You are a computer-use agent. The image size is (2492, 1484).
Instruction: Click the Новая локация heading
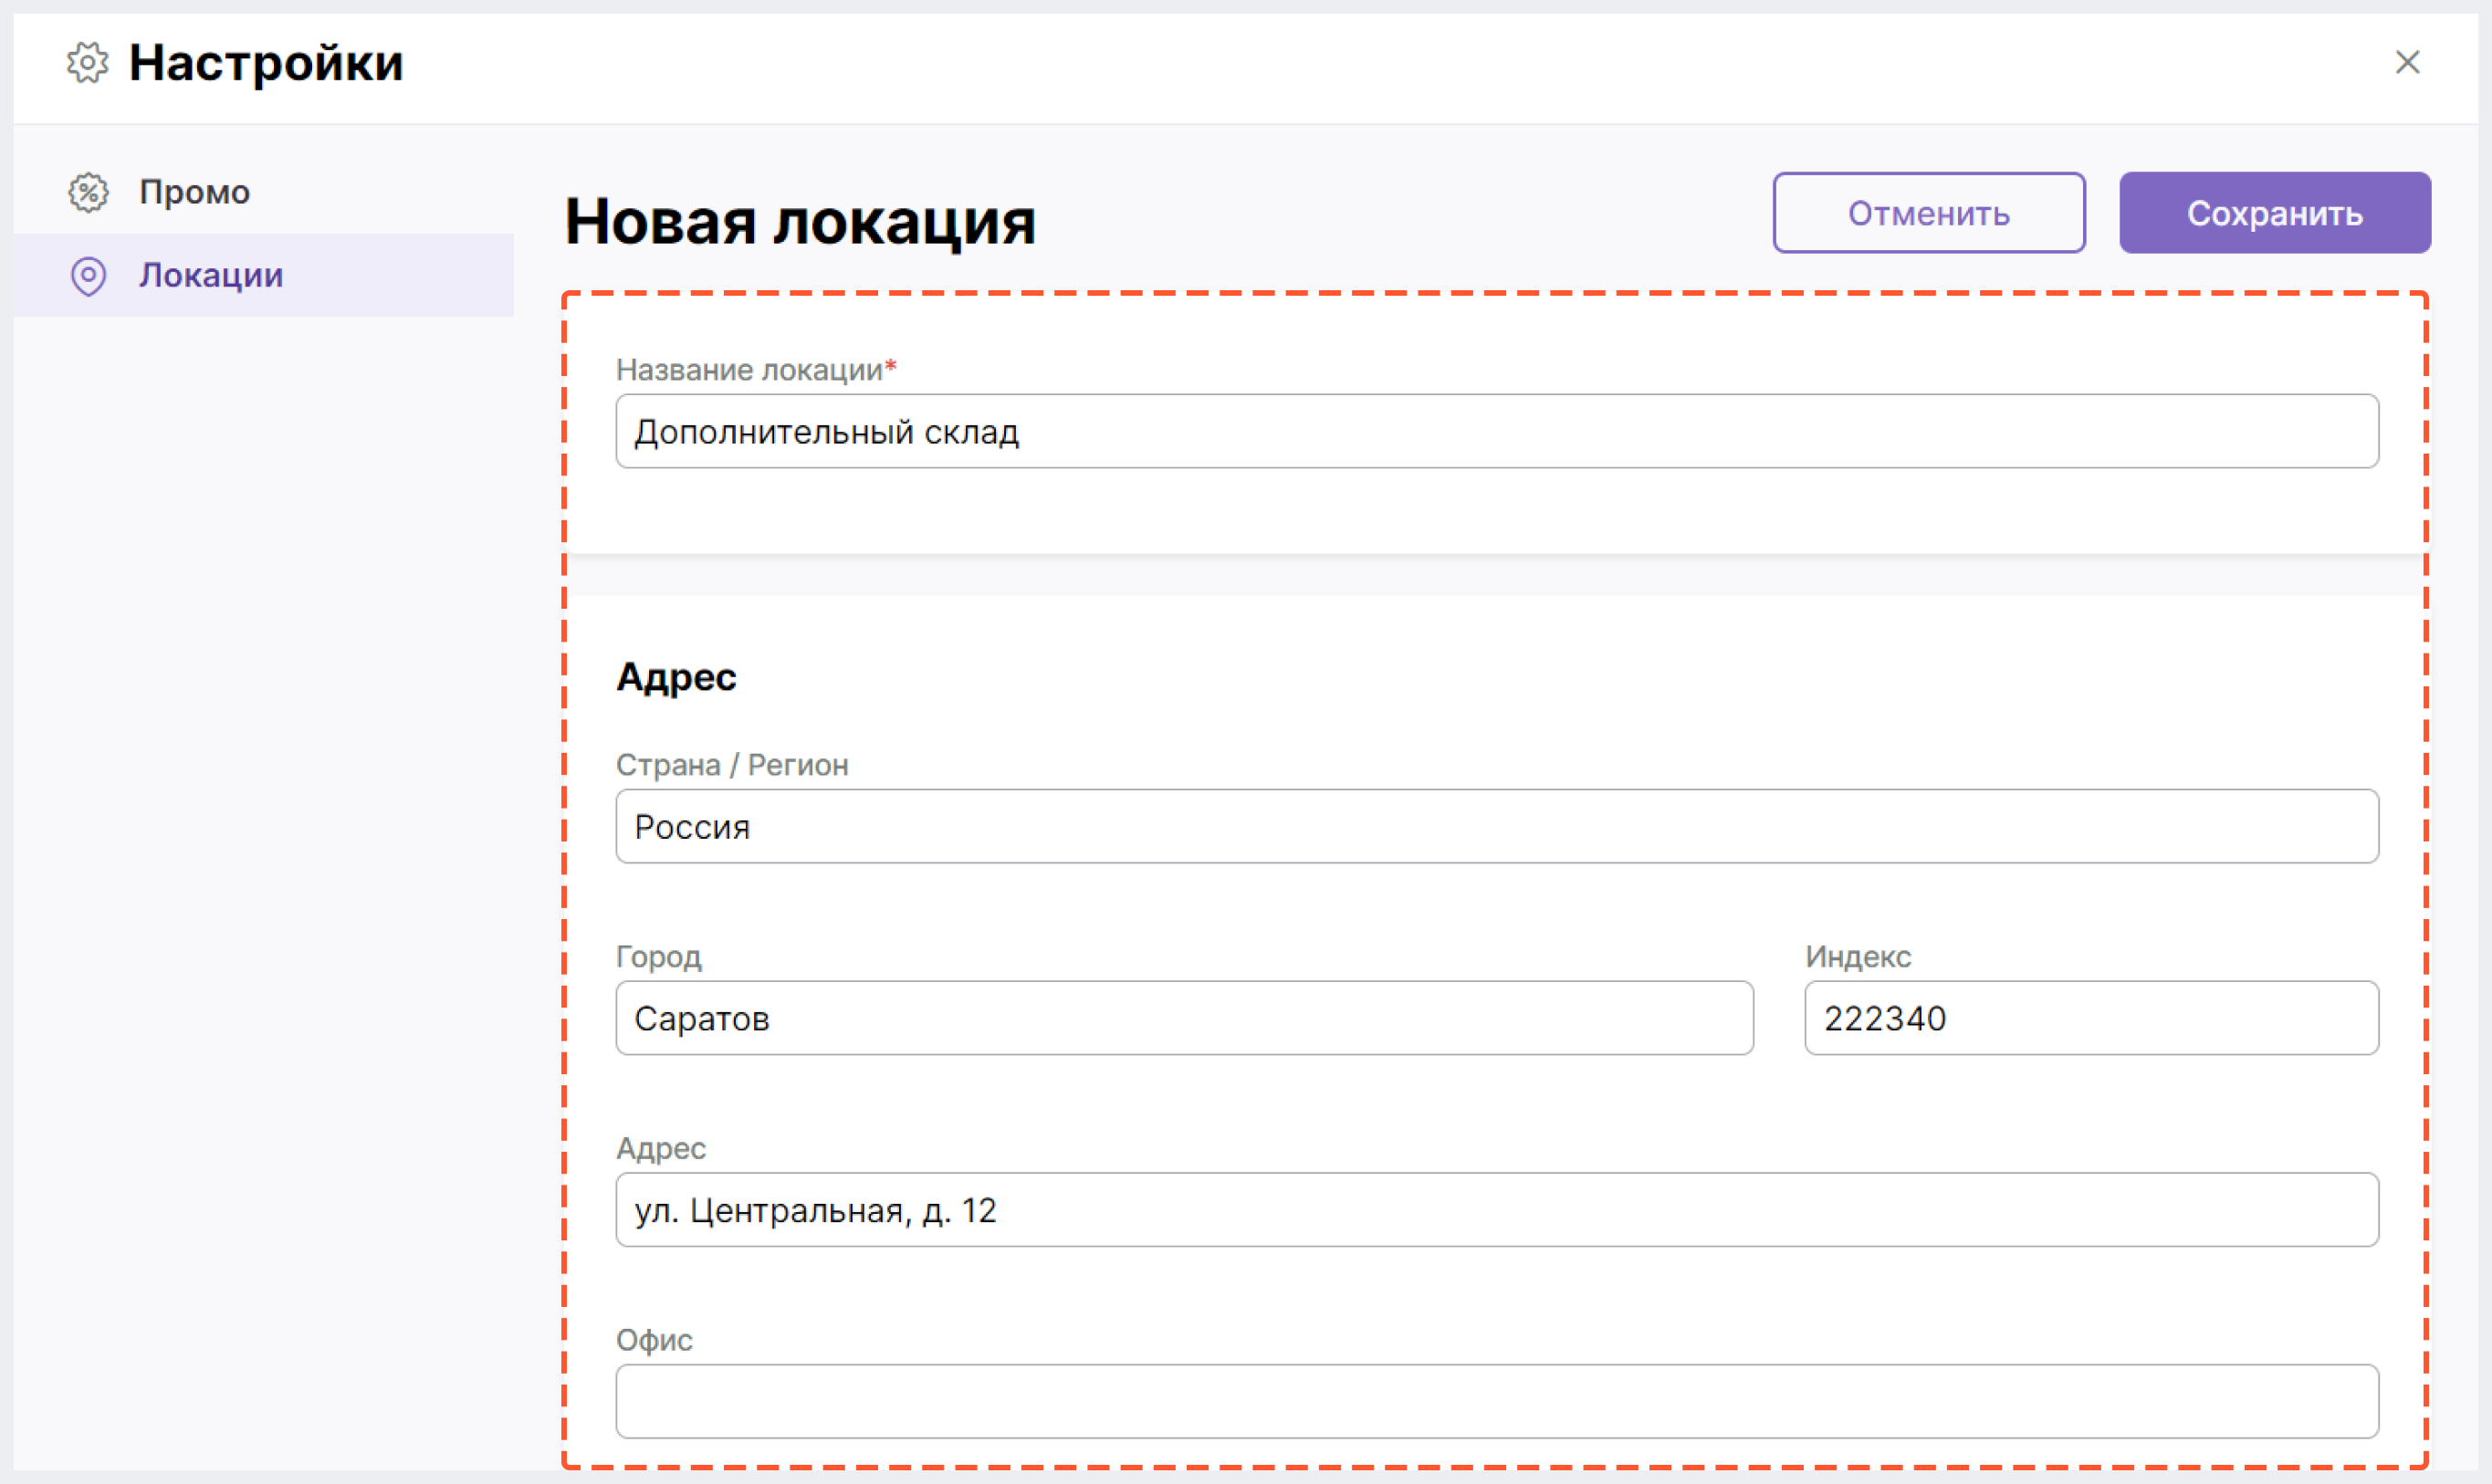click(x=800, y=222)
